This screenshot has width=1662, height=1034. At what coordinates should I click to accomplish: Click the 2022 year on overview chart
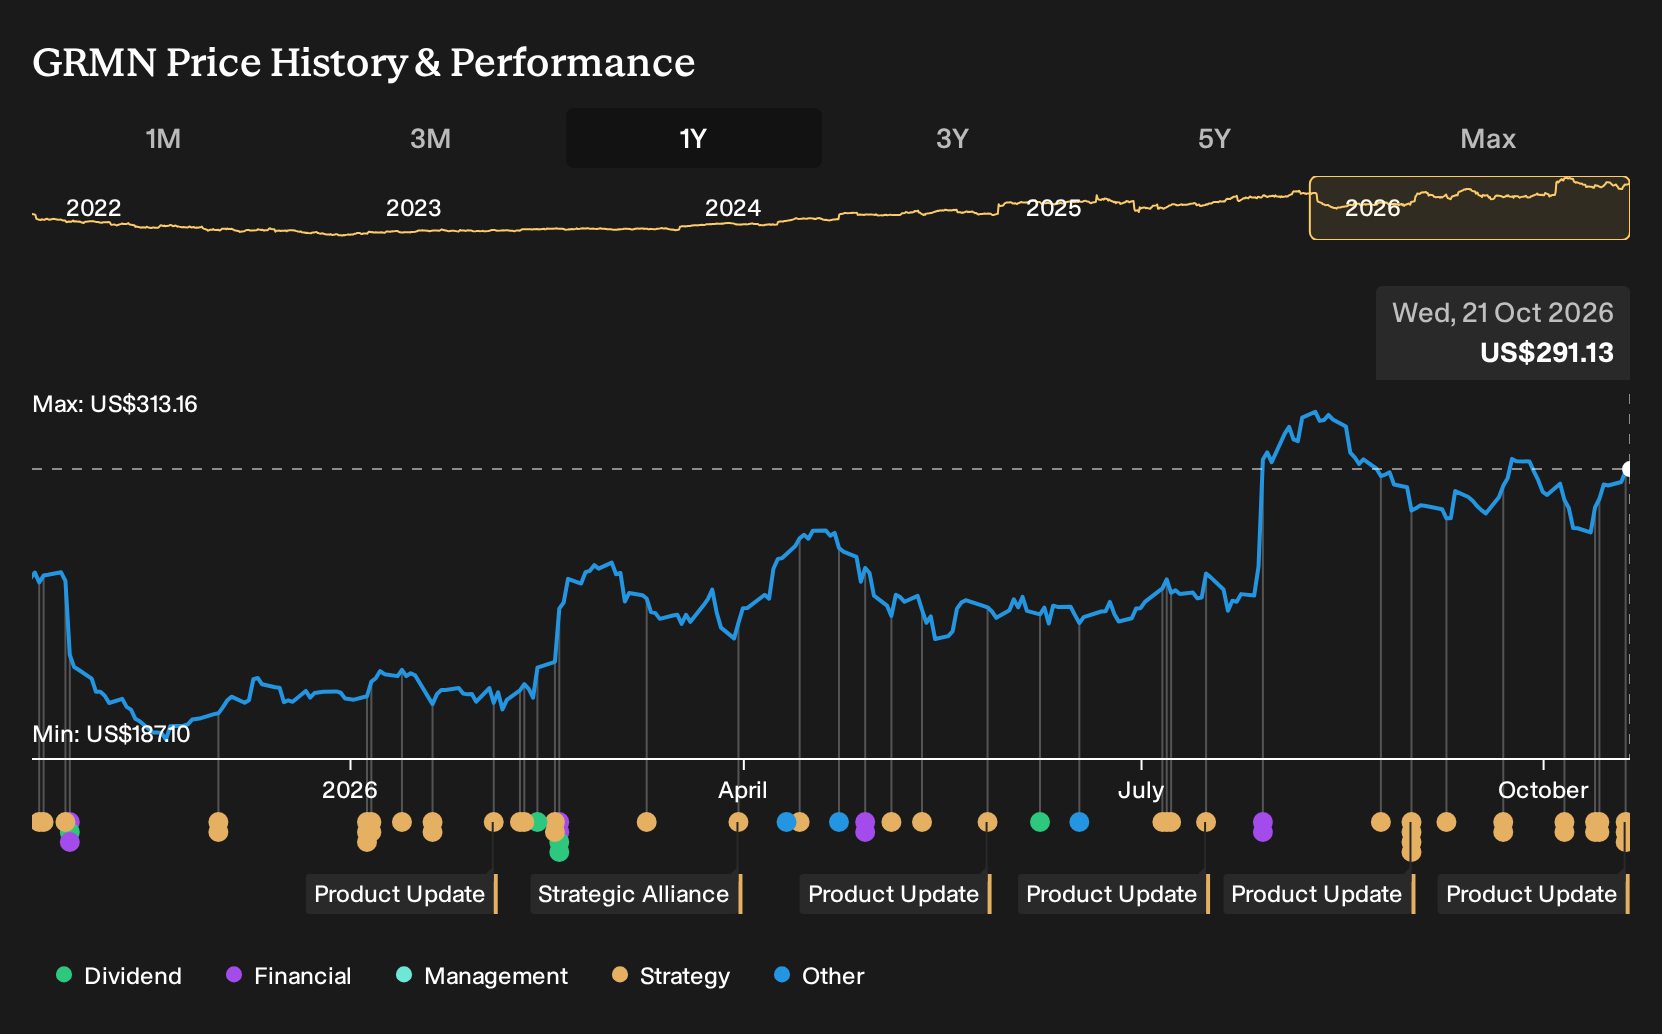(x=93, y=208)
